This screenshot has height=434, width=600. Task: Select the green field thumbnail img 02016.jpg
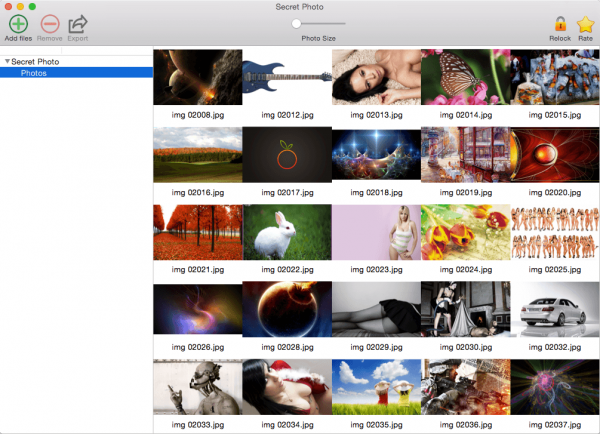198,155
